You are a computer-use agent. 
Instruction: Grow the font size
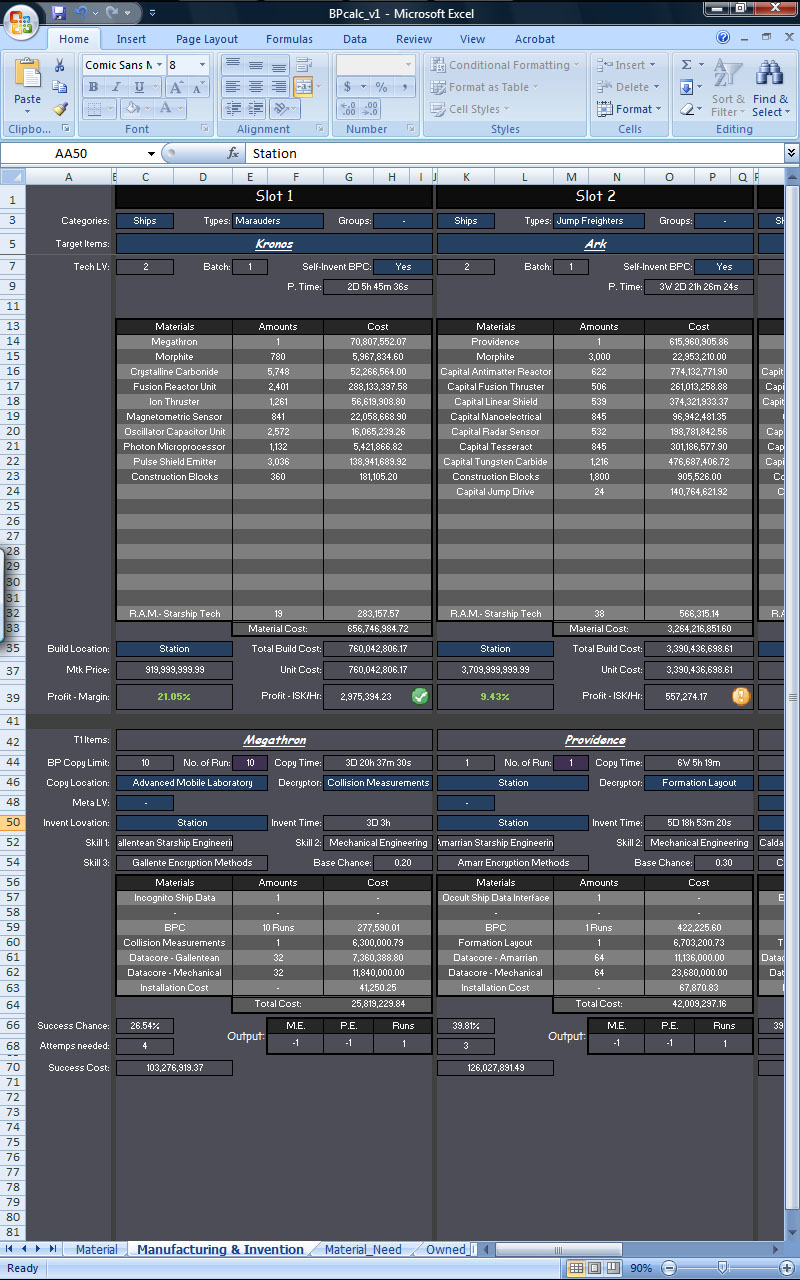pos(175,87)
